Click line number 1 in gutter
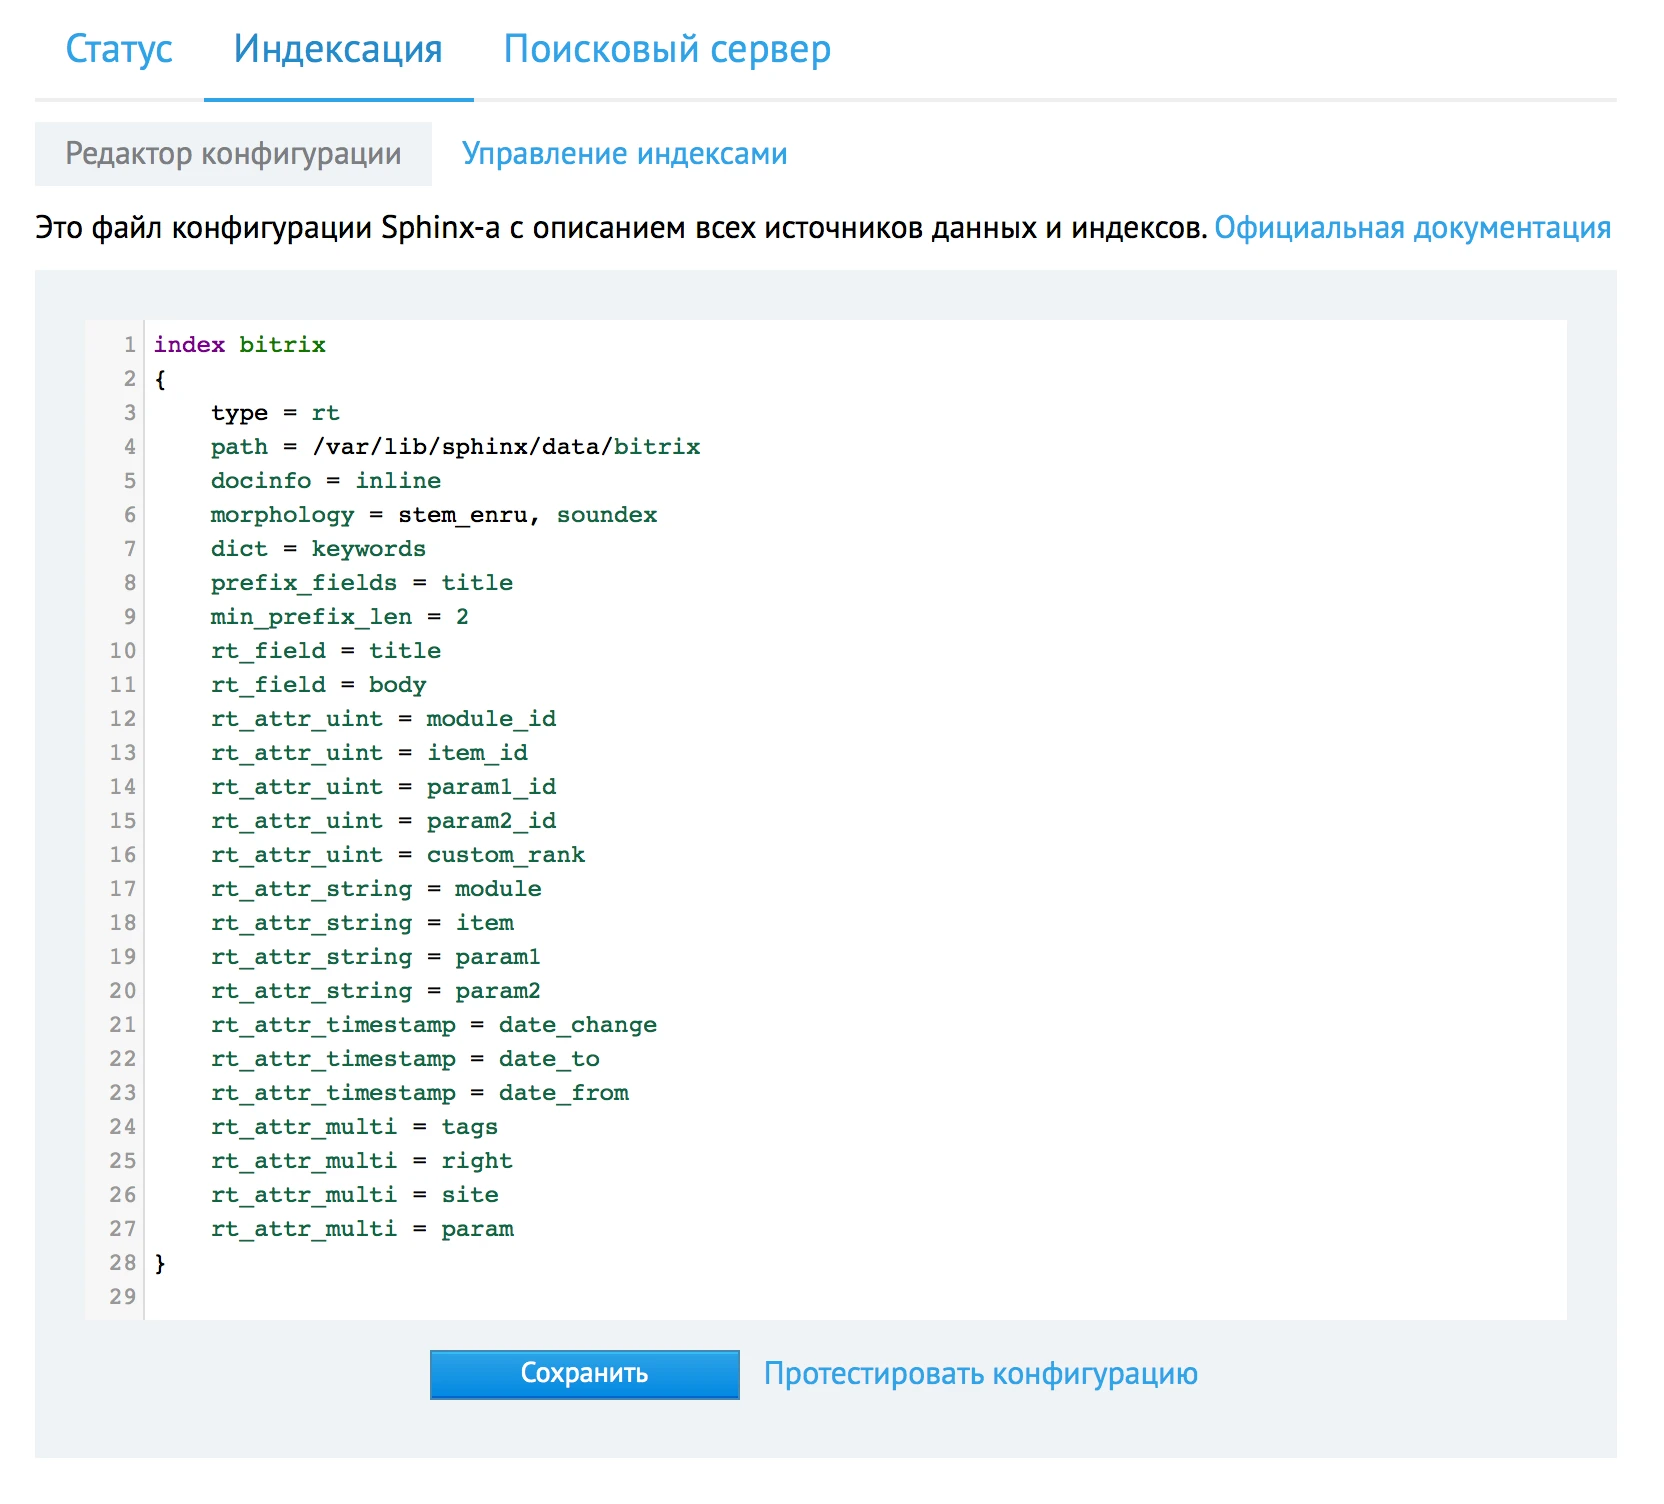Image resolution: width=1664 pixels, height=1504 pixels. 129,345
